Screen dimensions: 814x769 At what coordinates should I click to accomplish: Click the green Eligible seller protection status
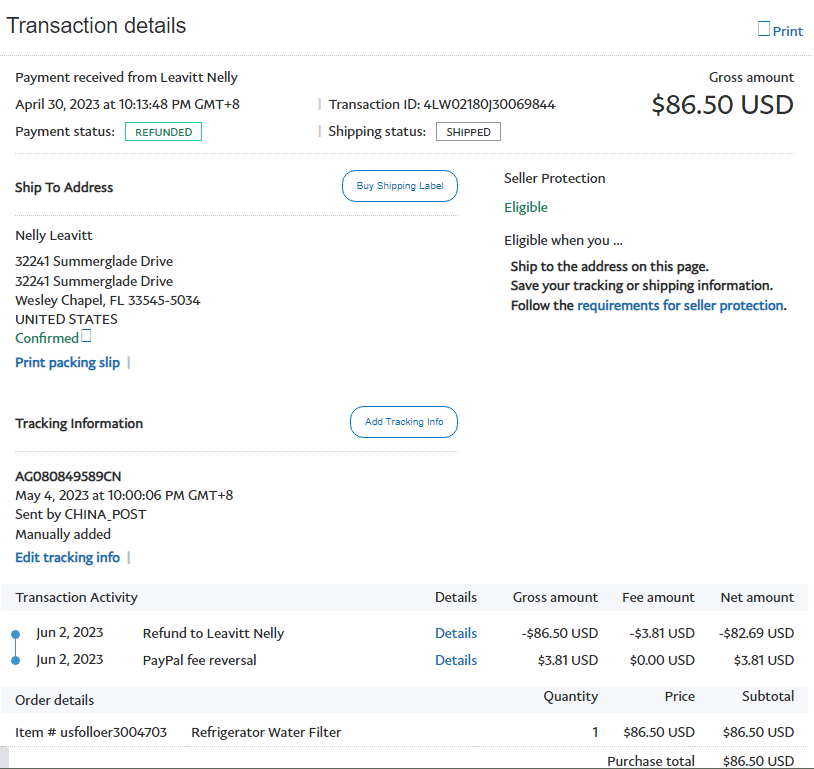click(x=526, y=207)
